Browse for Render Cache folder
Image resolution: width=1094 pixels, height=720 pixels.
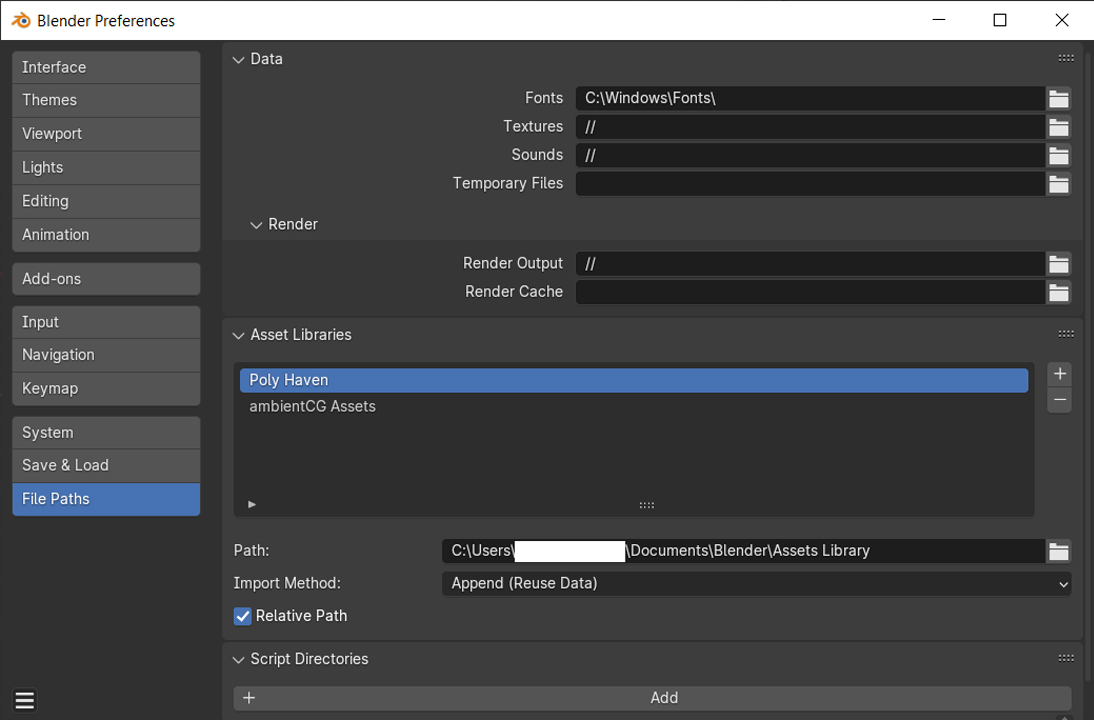pyautogui.click(x=1058, y=292)
